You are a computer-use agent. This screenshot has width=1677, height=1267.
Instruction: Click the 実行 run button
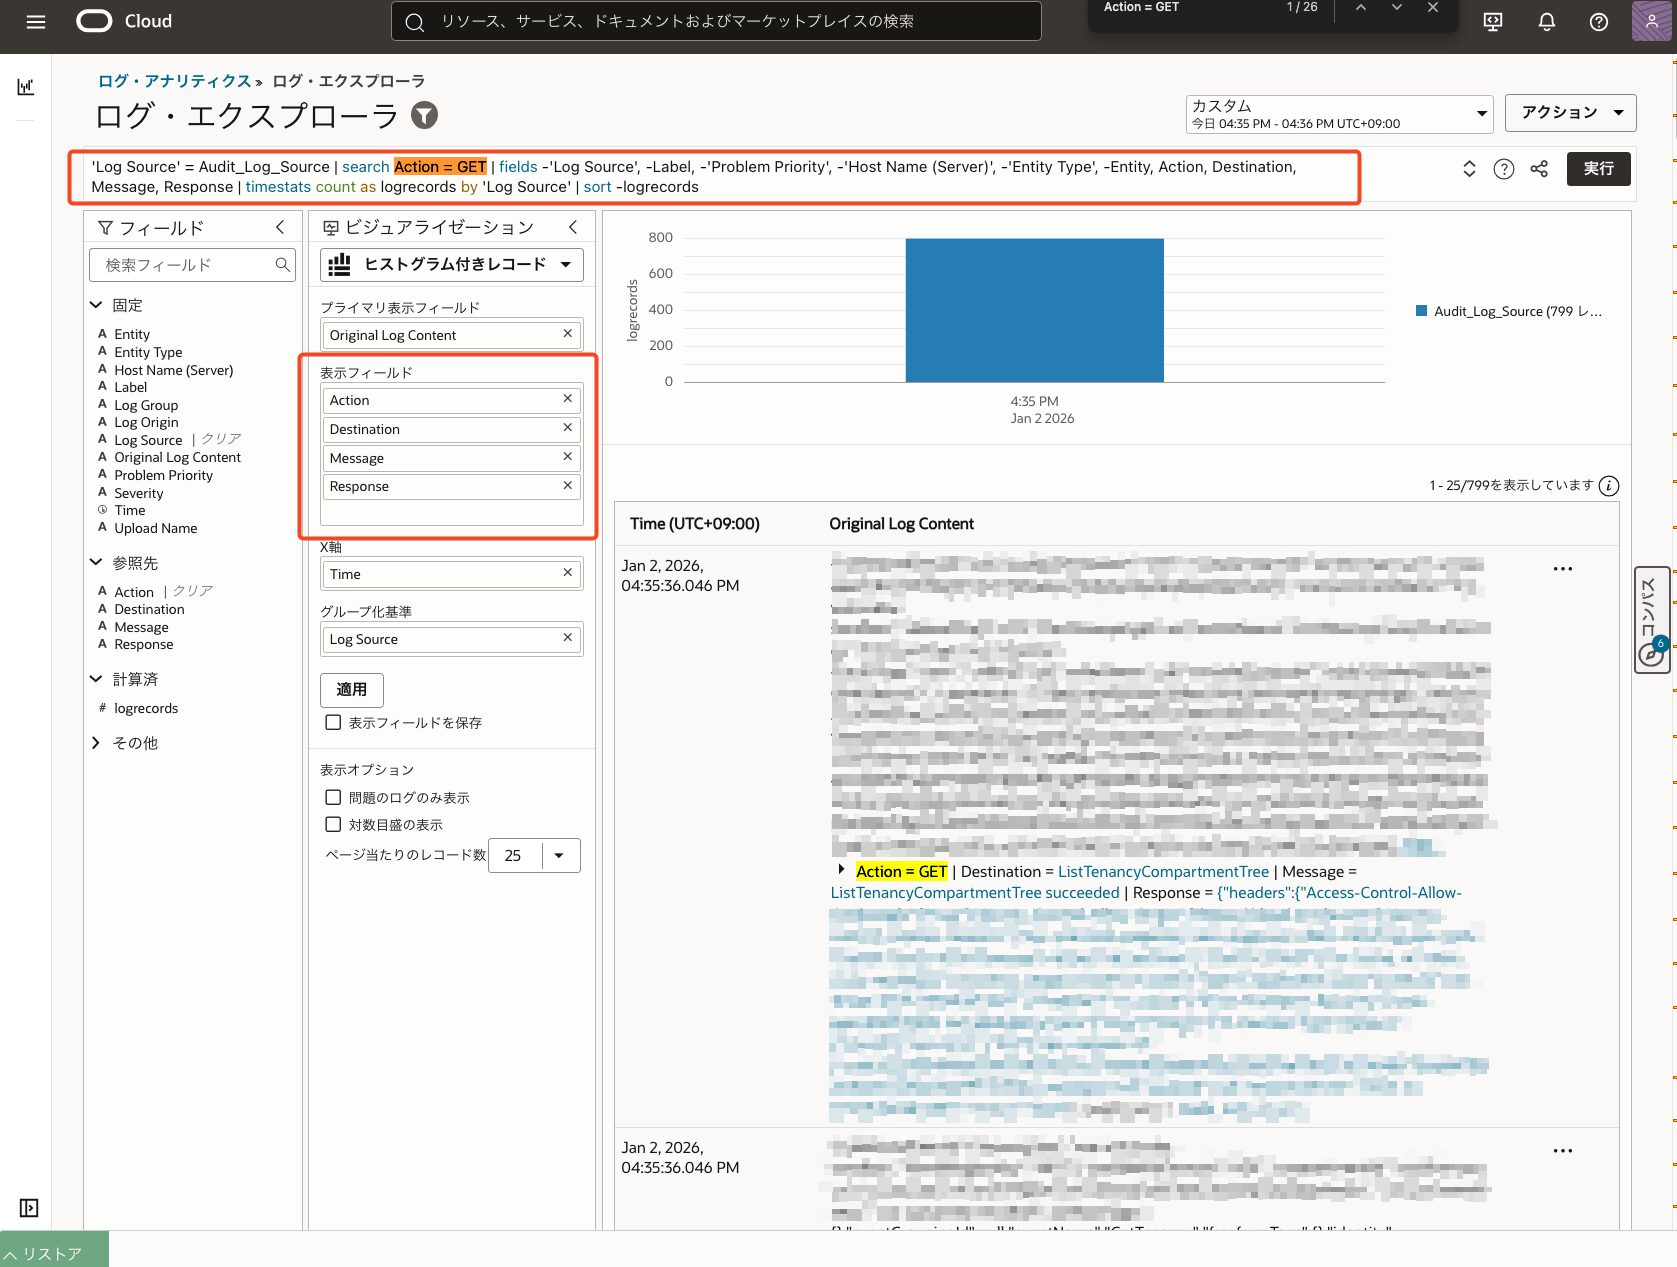pos(1597,169)
